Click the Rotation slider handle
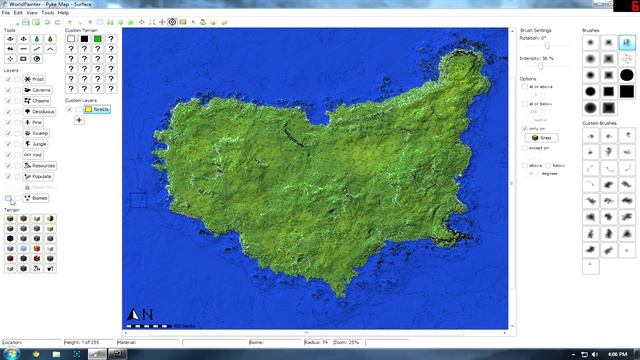Viewport: 640px width, 360px height. pos(547,46)
